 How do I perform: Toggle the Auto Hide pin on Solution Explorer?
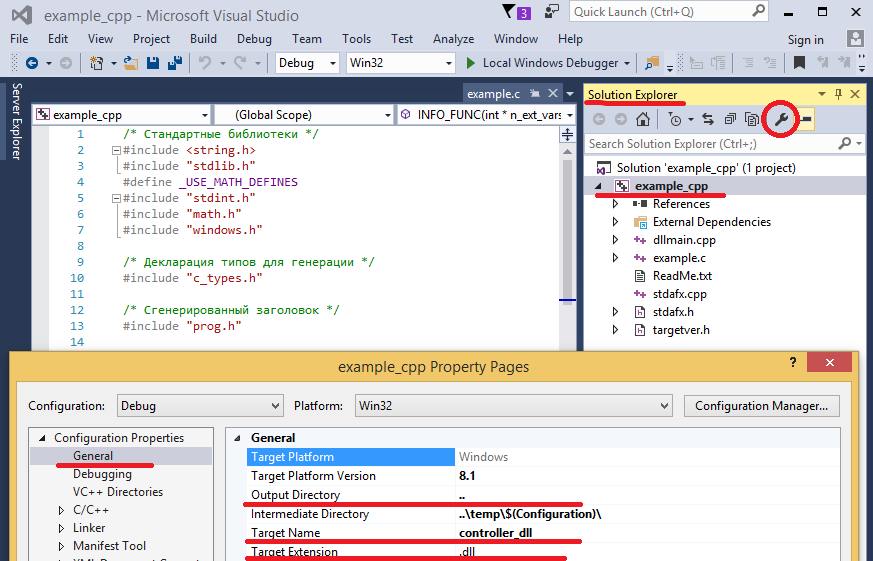tap(838, 95)
